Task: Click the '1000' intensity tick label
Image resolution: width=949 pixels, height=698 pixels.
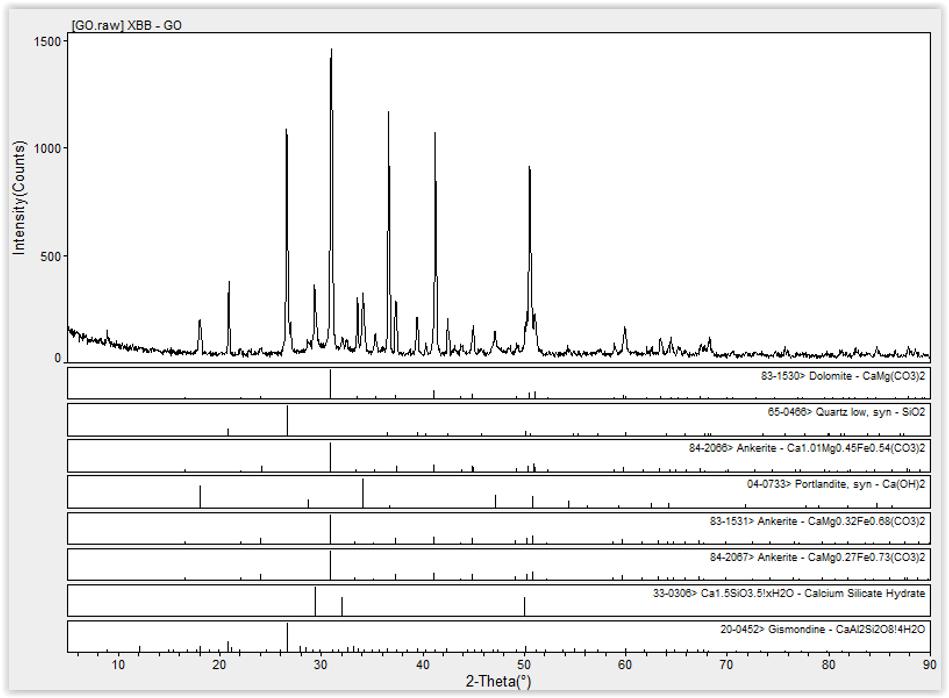Action: coord(49,148)
